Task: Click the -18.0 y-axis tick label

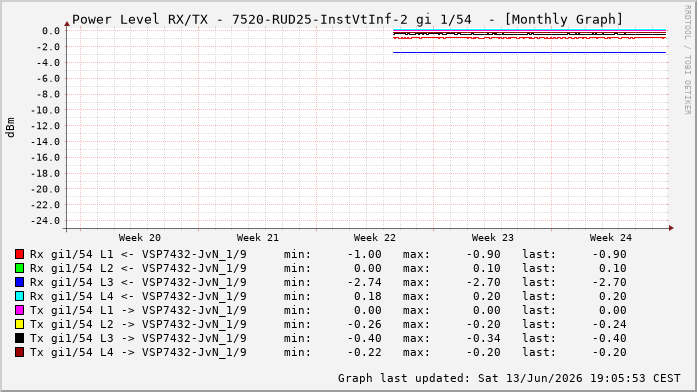Action: [x=45, y=174]
